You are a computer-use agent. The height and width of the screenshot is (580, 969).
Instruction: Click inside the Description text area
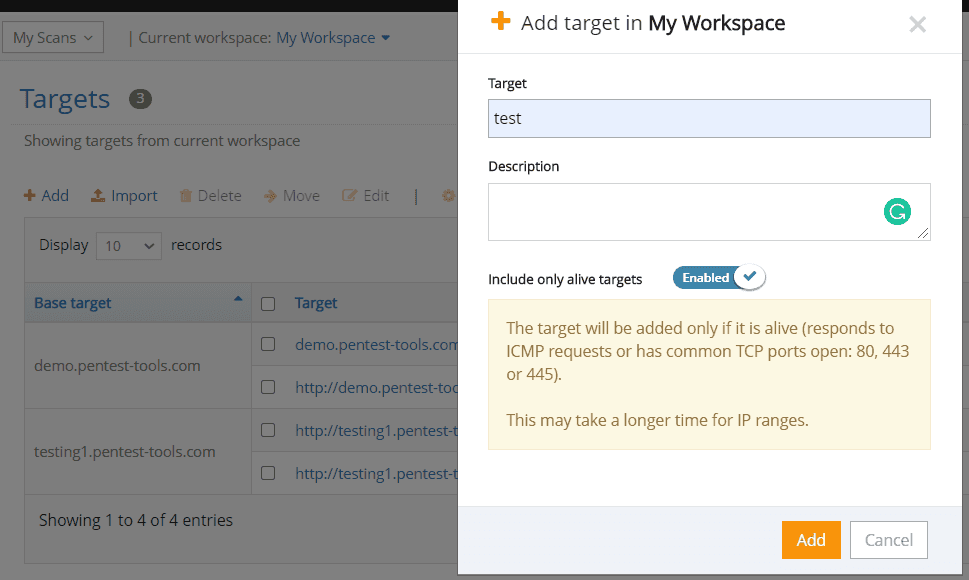pyautogui.click(x=650, y=211)
